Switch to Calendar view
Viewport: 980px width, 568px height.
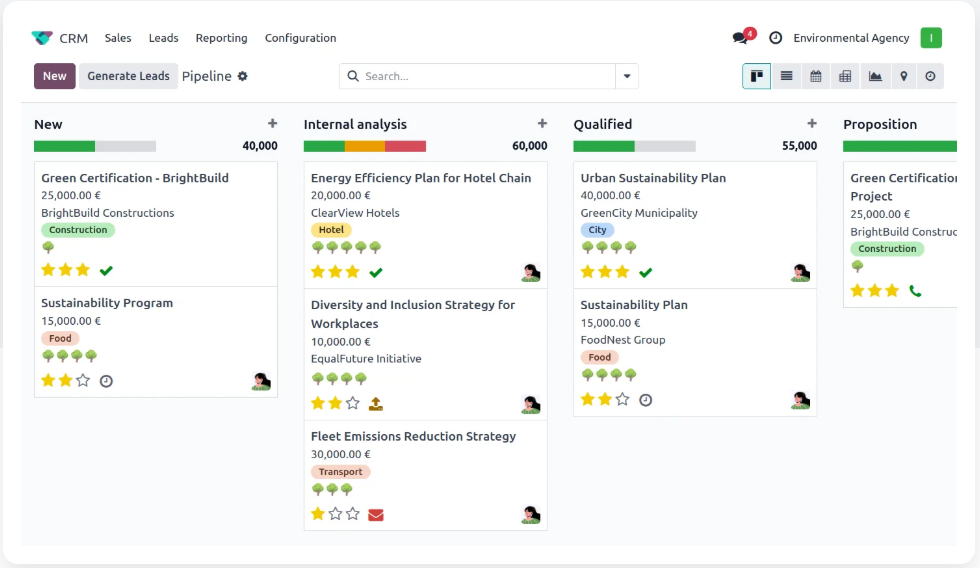[x=816, y=76]
